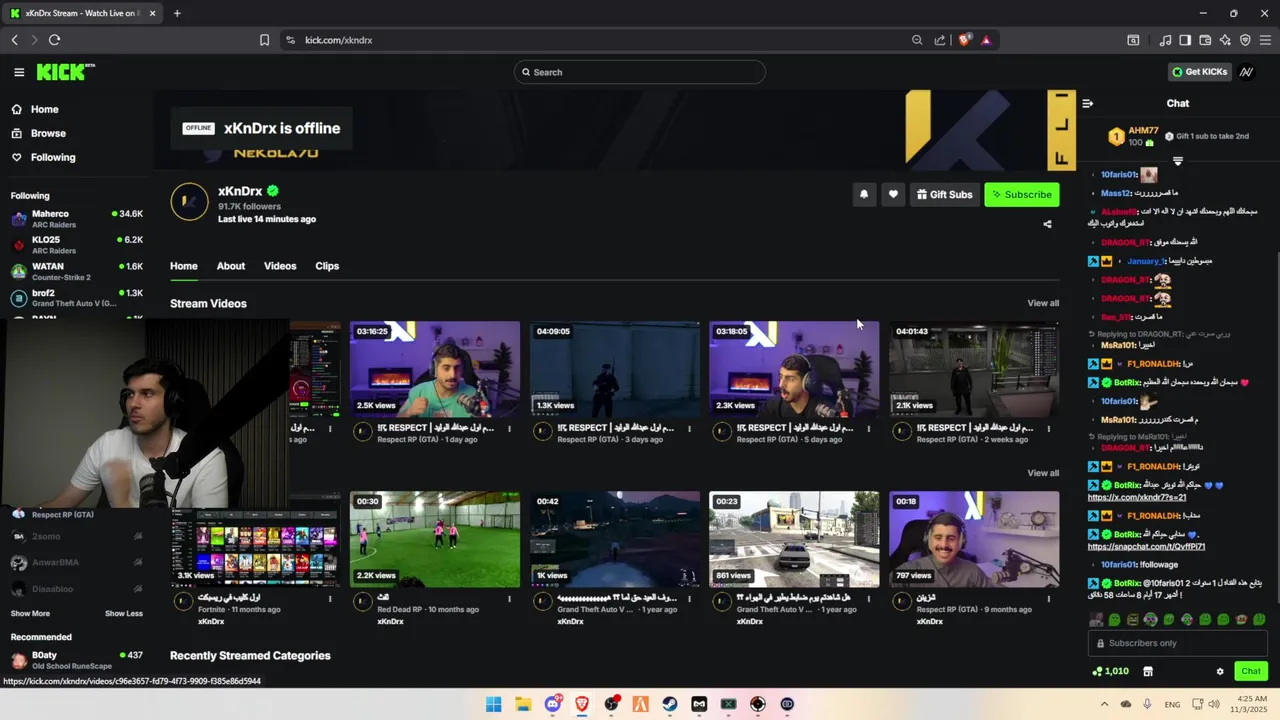Open the x.com/xkndr link in chat
The image size is (1280, 720).
[1137, 497]
